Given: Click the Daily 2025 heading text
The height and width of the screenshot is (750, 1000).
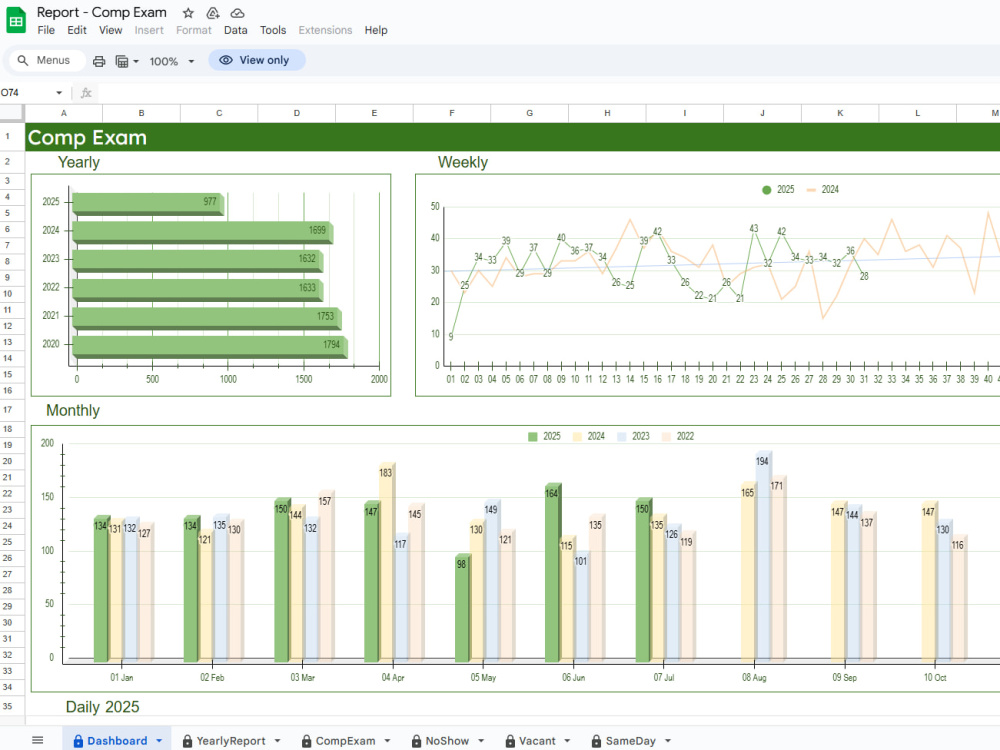Looking at the screenshot, I should pos(102,707).
